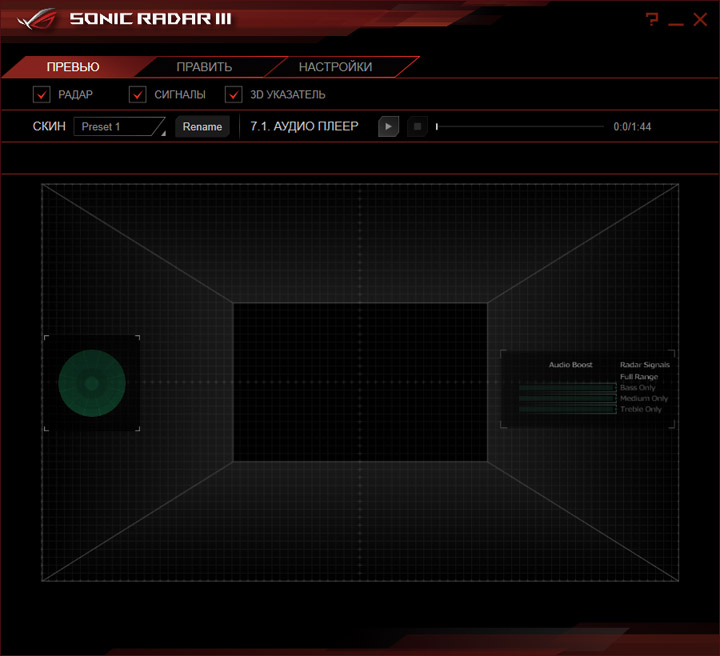Open the НАСТРОЙКИ tab
Viewport: 720px width, 656px height.
tap(336, 67)
